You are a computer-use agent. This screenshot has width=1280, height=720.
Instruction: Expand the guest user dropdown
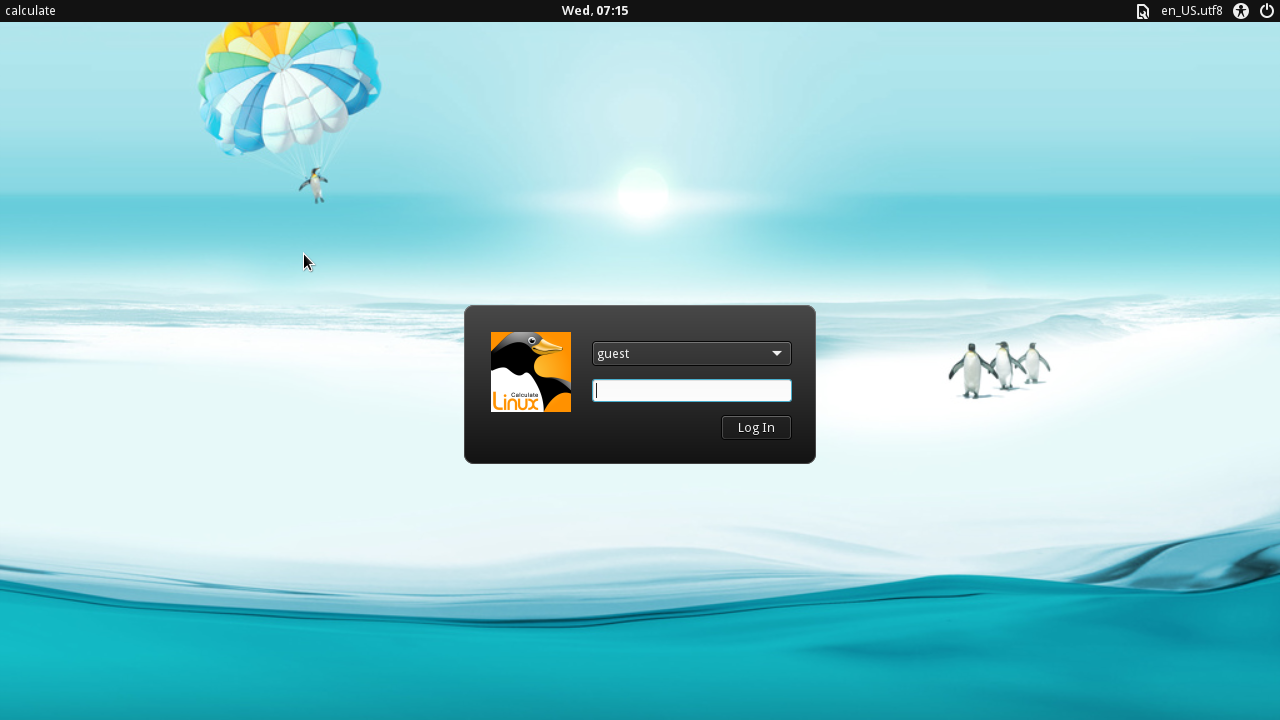coord(692,353)
